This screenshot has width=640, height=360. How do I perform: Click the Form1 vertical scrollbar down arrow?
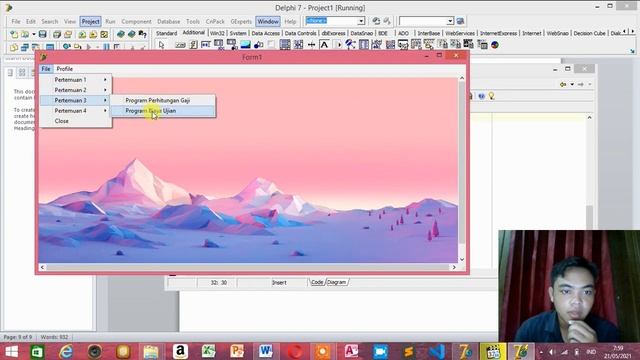pos(462,259)
